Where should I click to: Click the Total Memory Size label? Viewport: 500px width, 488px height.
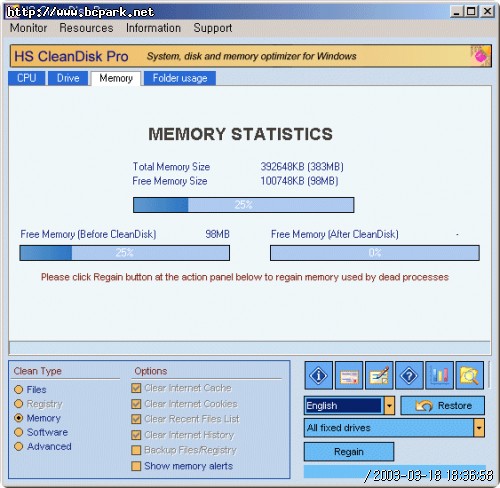click(x=171, y=167)
